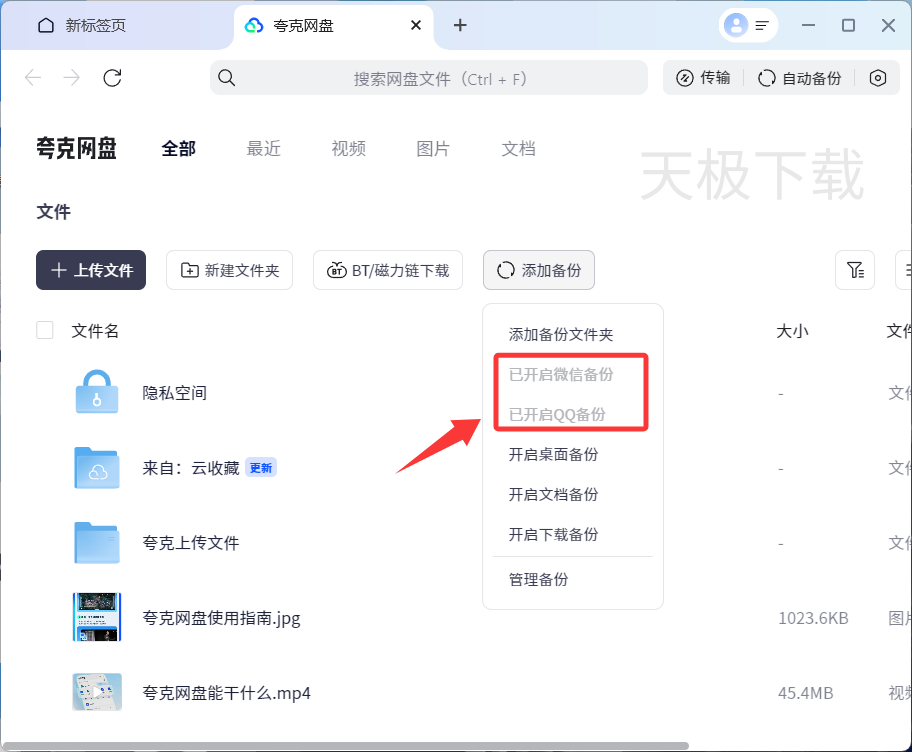
Task: Click the 搜索网盘文件 search field
Action: tap(440, 78)
